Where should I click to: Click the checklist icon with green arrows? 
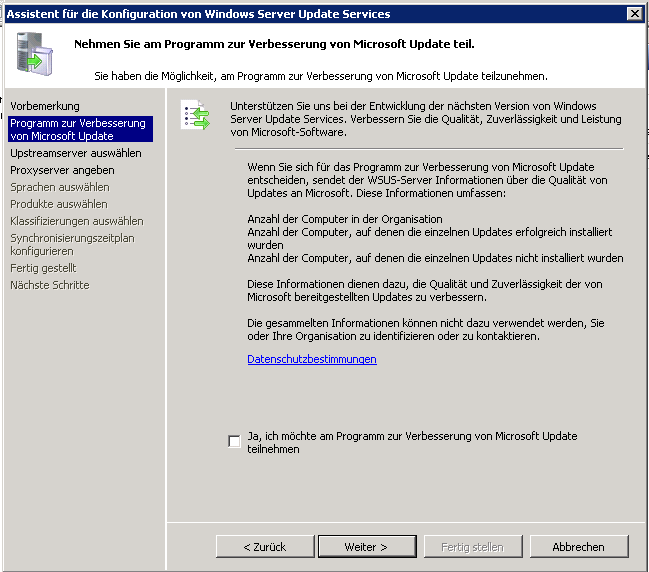pyautogui.click(x=195, y=115)
